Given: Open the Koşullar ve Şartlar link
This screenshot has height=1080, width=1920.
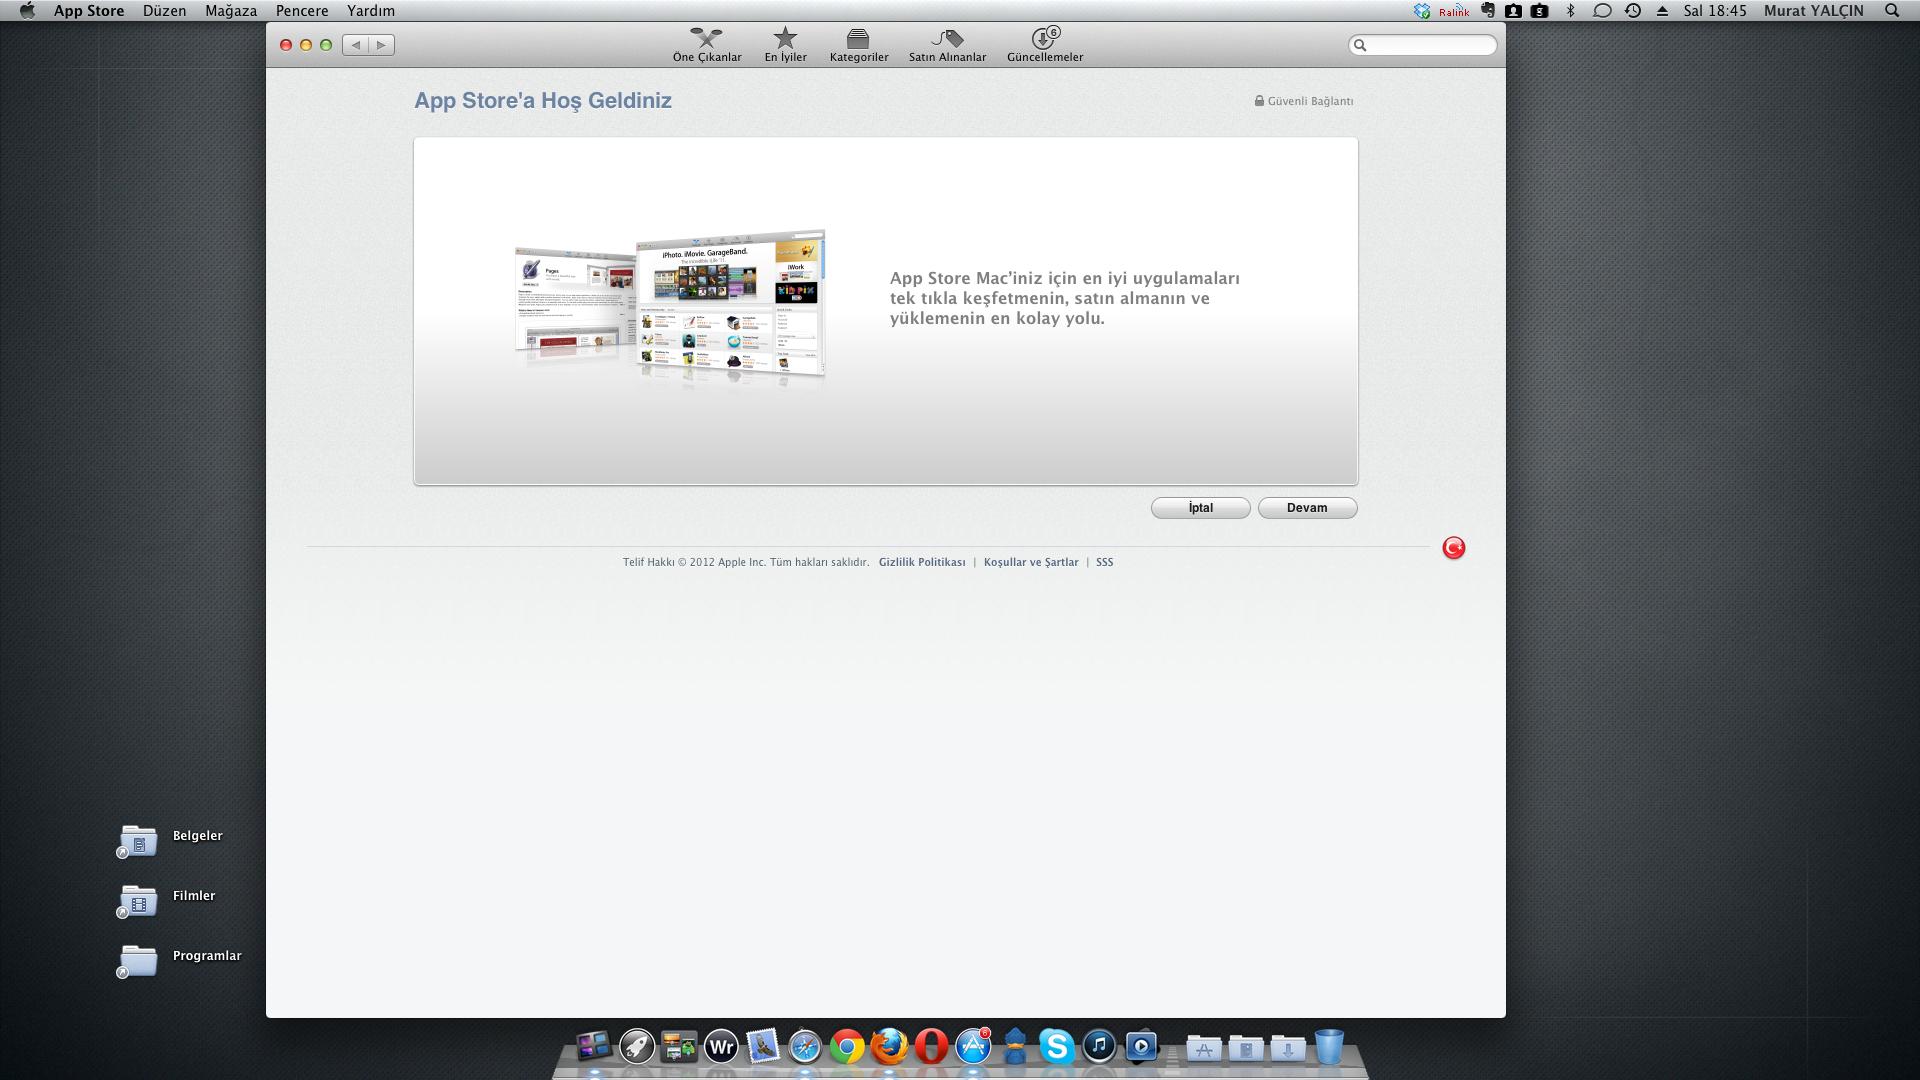Looking at the screenshot, I should tap(1031, 562).
